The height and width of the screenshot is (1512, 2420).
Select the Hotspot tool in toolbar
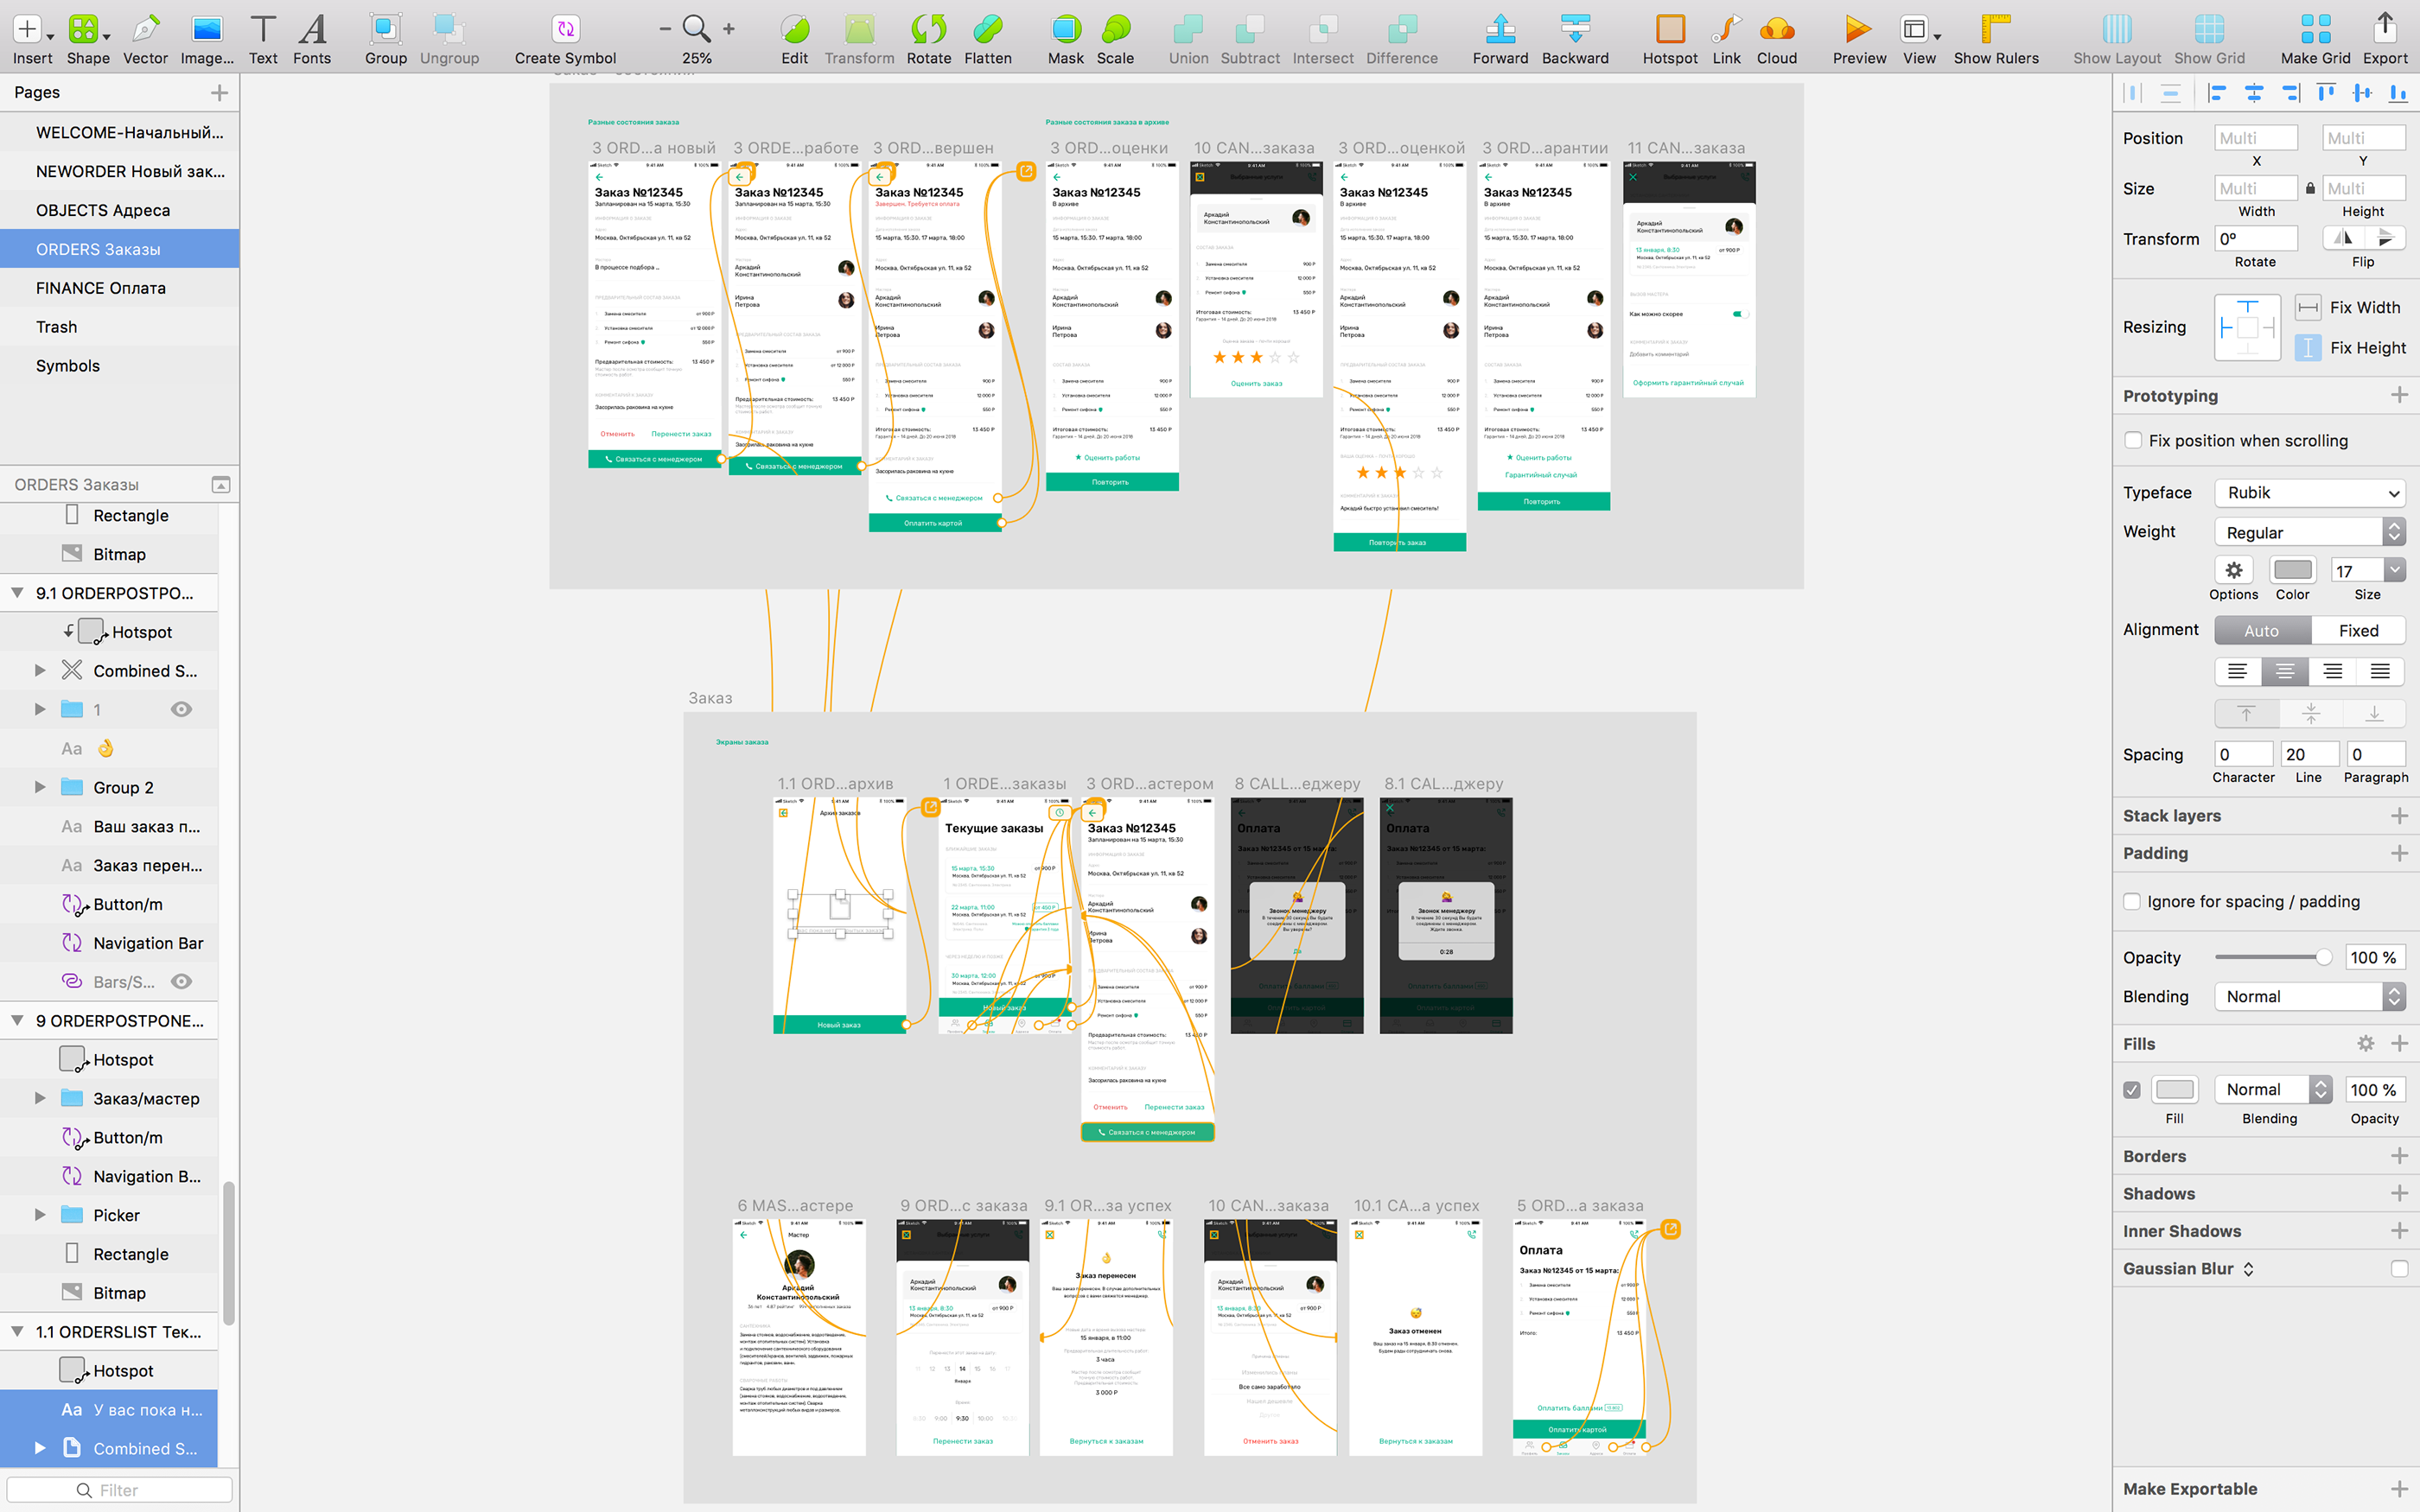[x=1669, y=29]
